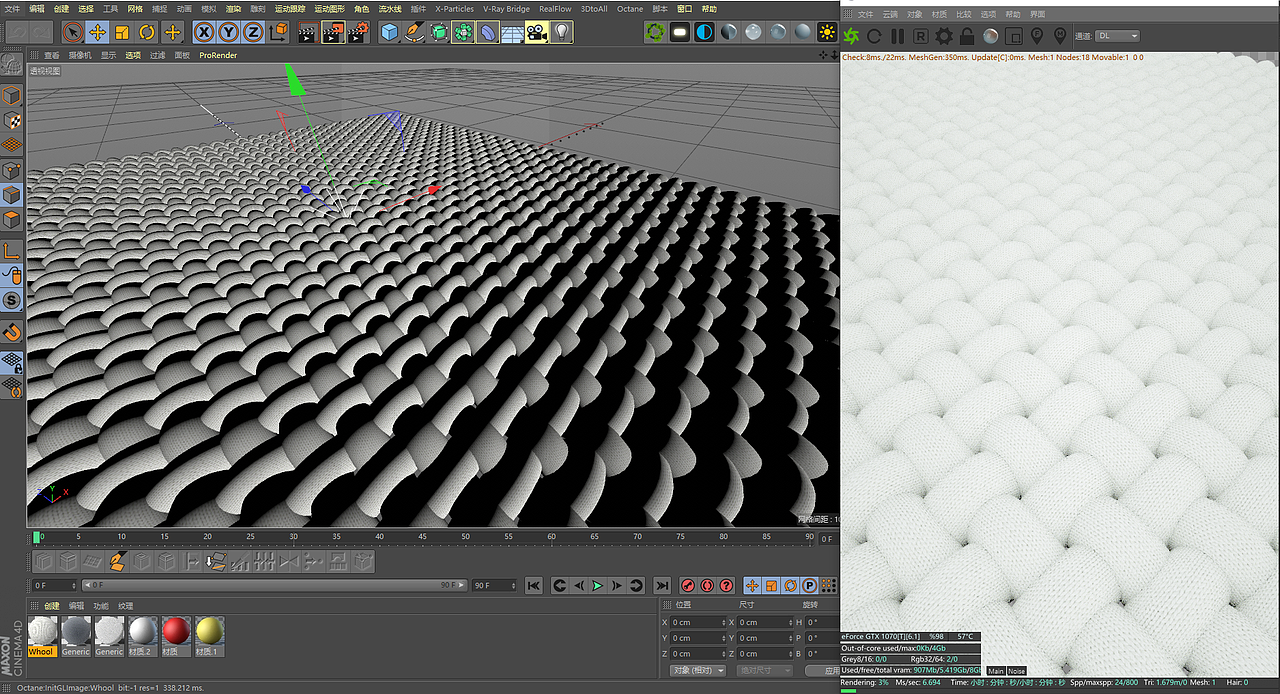
Task: Select the 材质.2 grey material sphere
Action: (x=142, y=636)
